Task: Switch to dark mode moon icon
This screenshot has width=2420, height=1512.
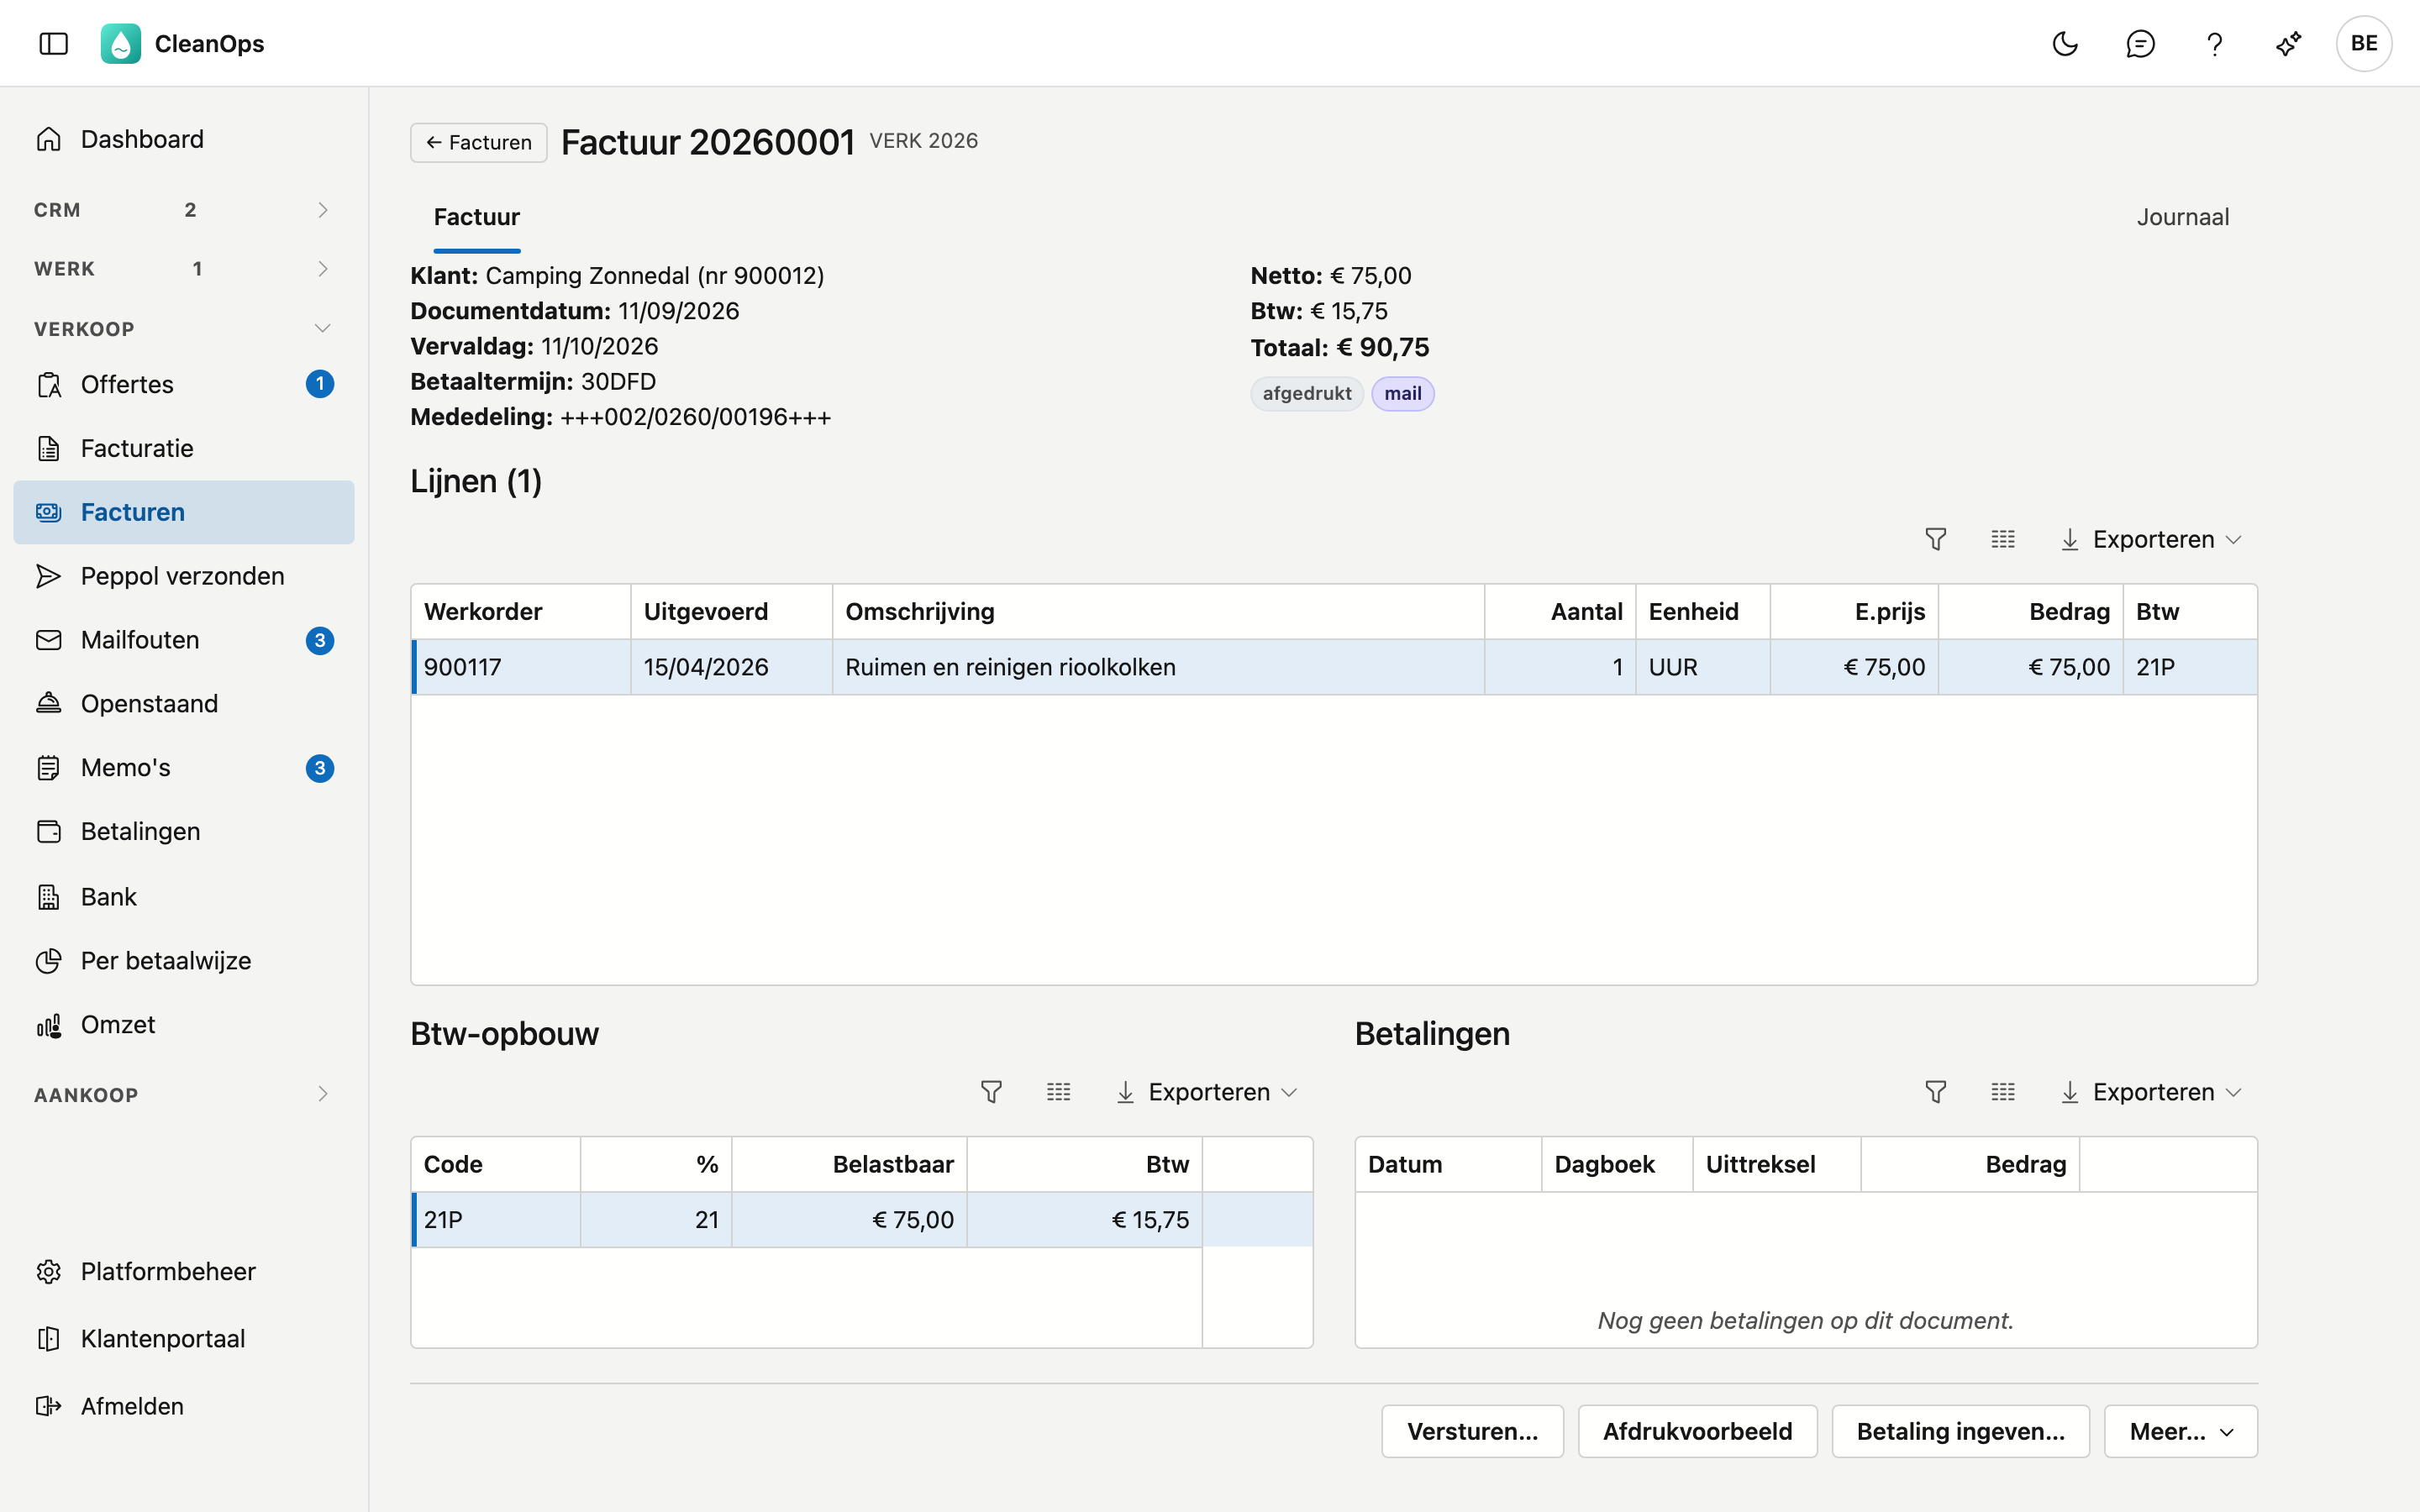Action: click(2065, 43)
